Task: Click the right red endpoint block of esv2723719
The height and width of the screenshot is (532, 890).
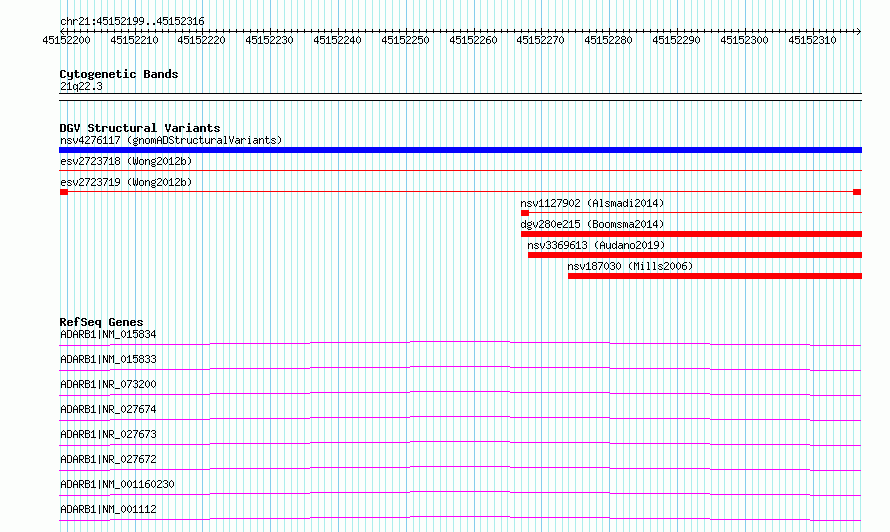Action: [857, 192]
